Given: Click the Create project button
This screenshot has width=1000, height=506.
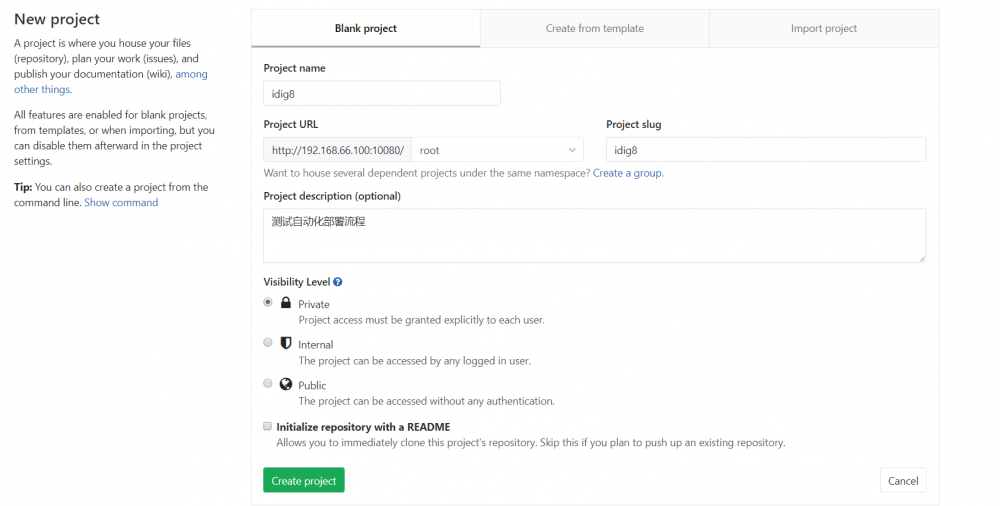Looking at the screenshot, I should [x=304, y=481].
